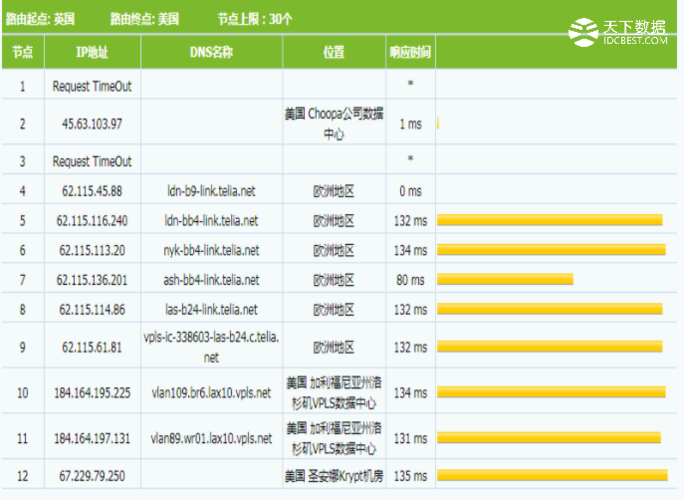The width and height of the screenshot is (684, 500).
Task: Select IP address 62.115.114.86
Action: pyautogui.click(x=92, y=310)
